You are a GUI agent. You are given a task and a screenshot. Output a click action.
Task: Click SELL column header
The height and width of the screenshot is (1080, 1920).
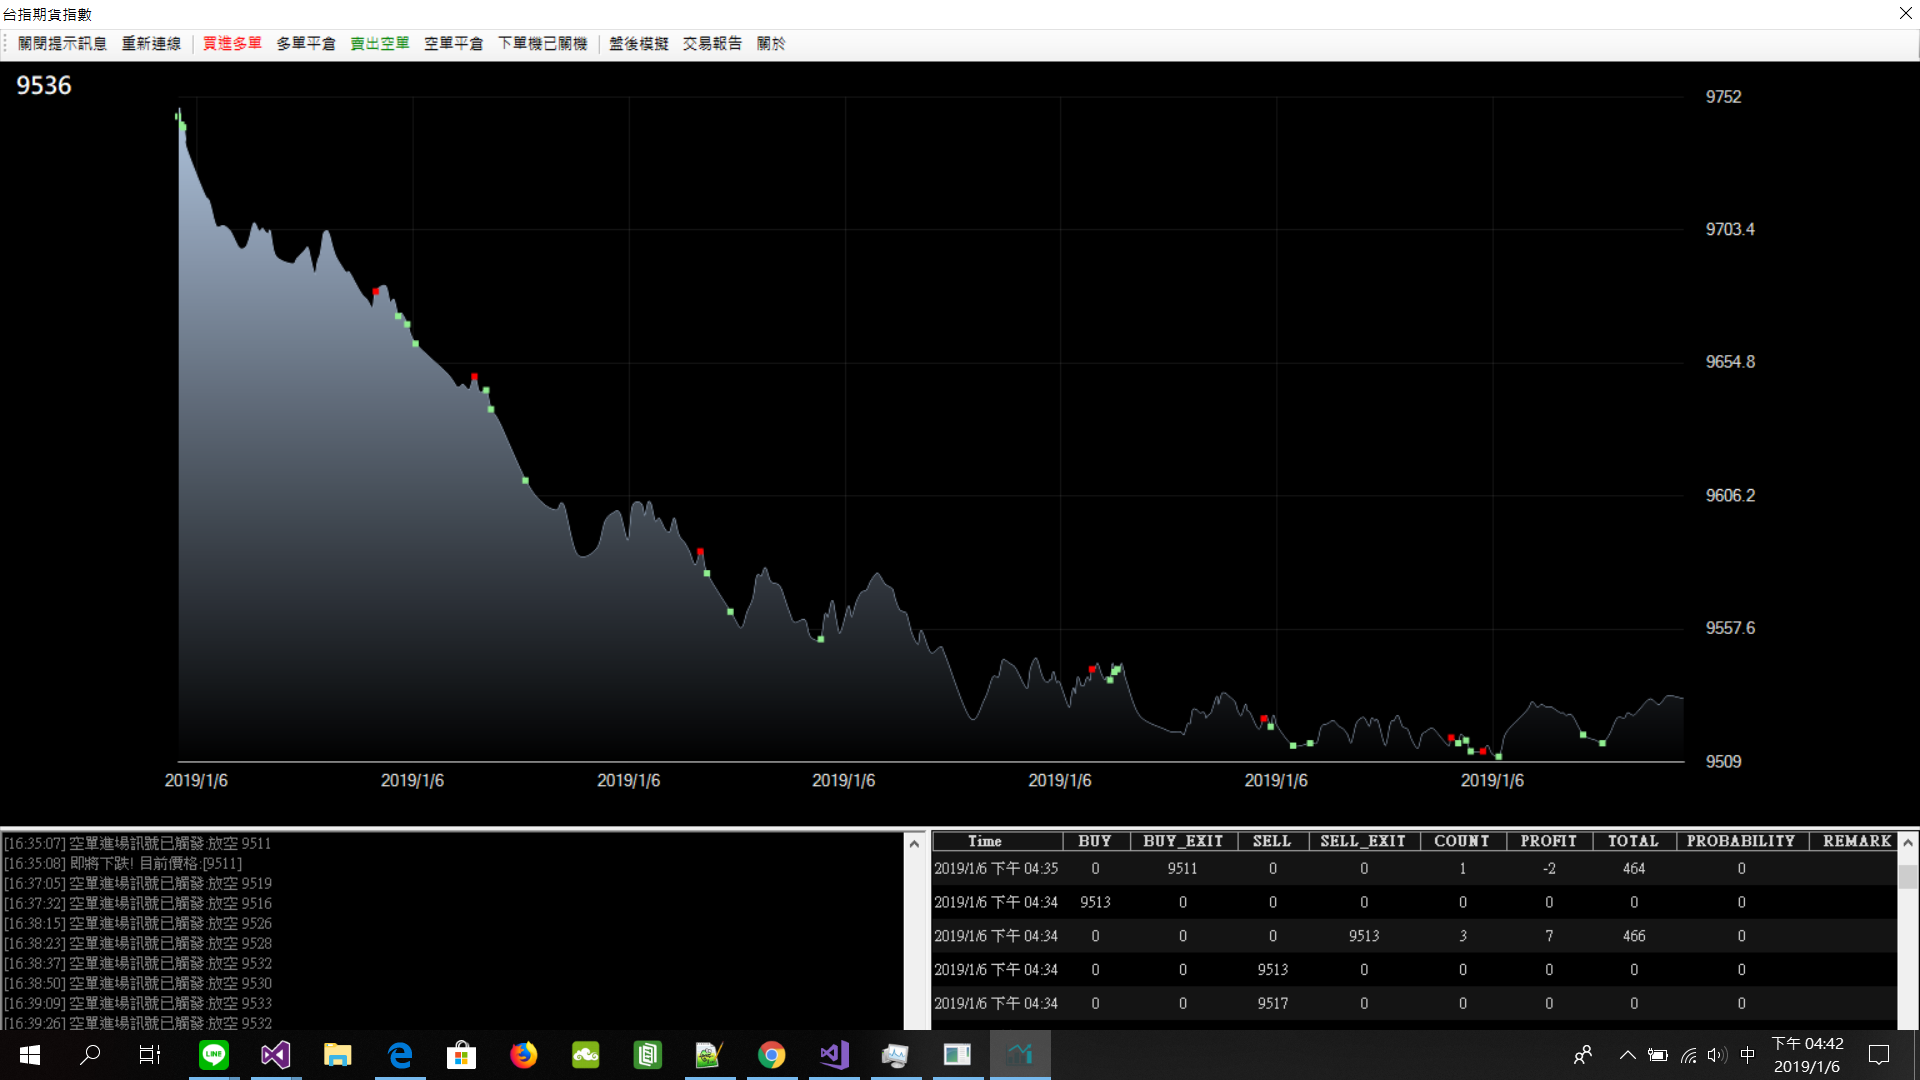click(x=1272, y=842)
